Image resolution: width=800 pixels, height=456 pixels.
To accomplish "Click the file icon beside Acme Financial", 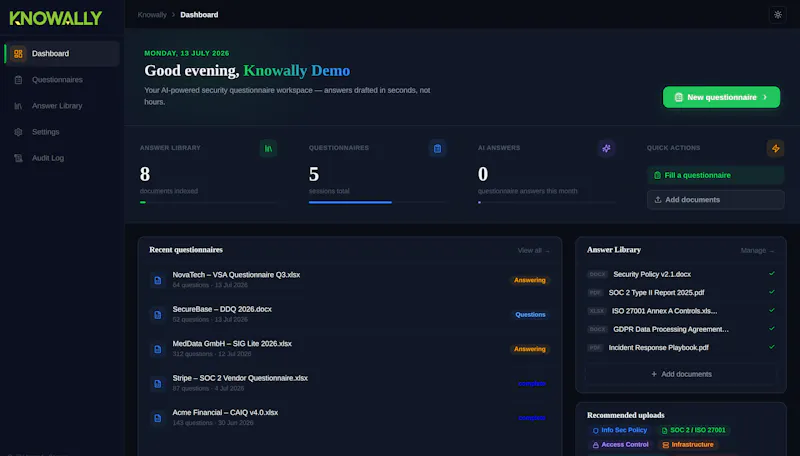I will (158, 418).
